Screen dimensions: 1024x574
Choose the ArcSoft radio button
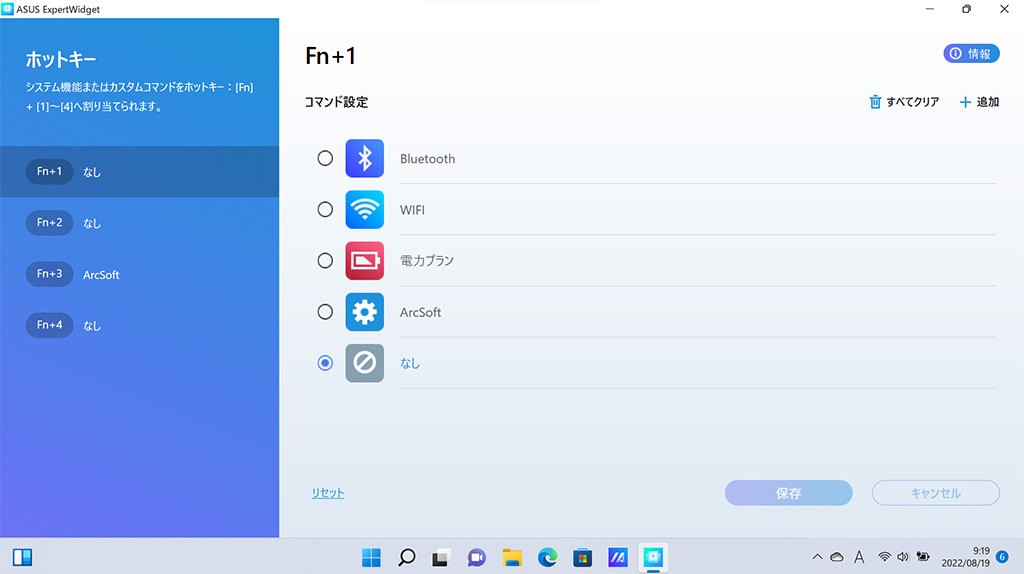325,312
